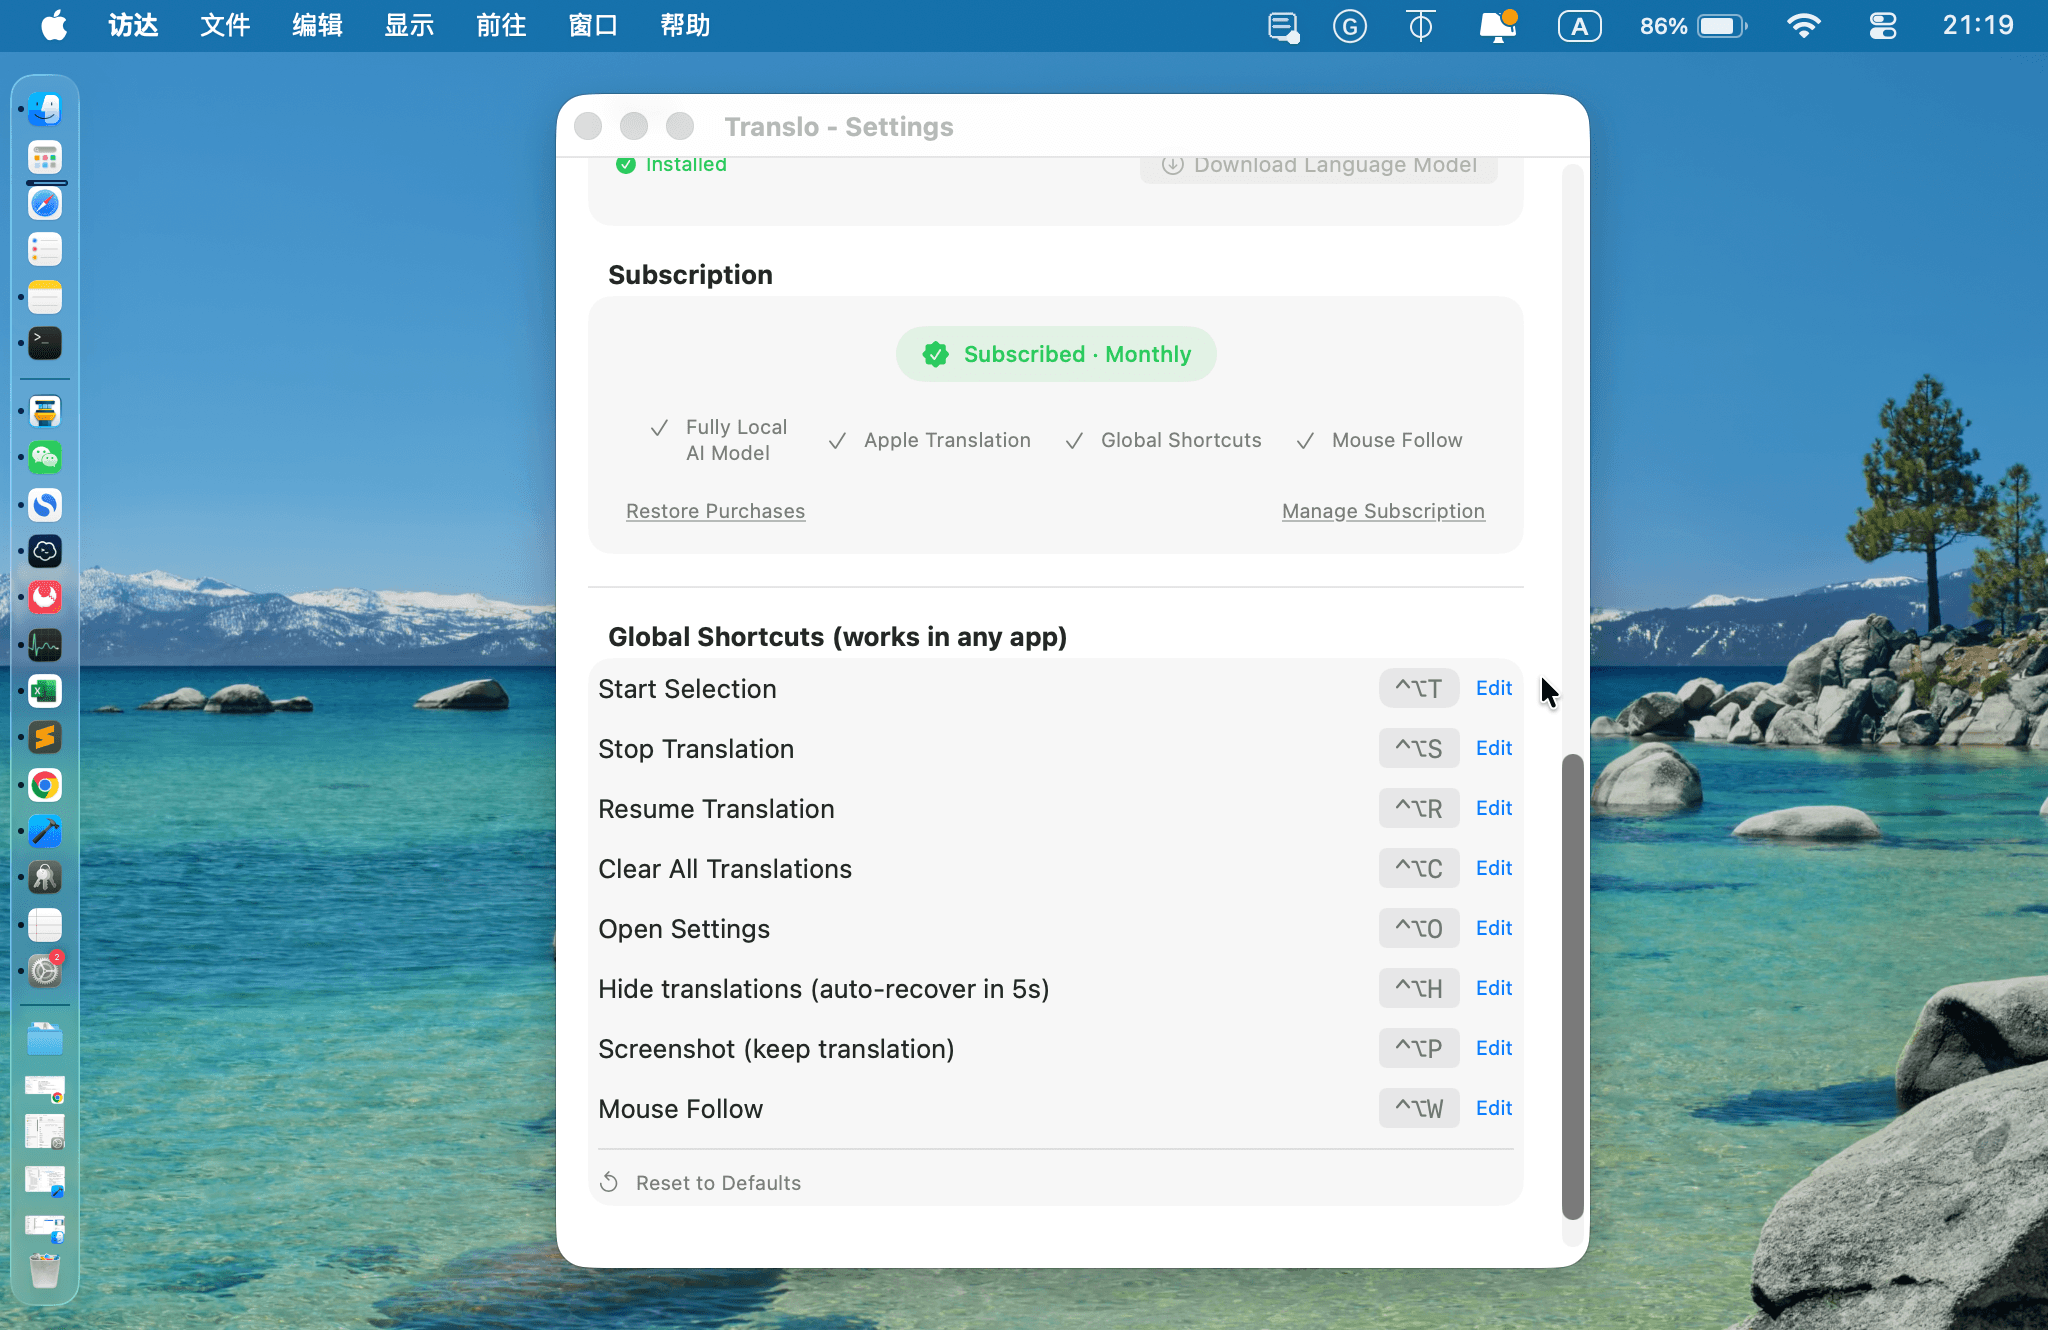Click Manage Subscription link

[1383, 511]
